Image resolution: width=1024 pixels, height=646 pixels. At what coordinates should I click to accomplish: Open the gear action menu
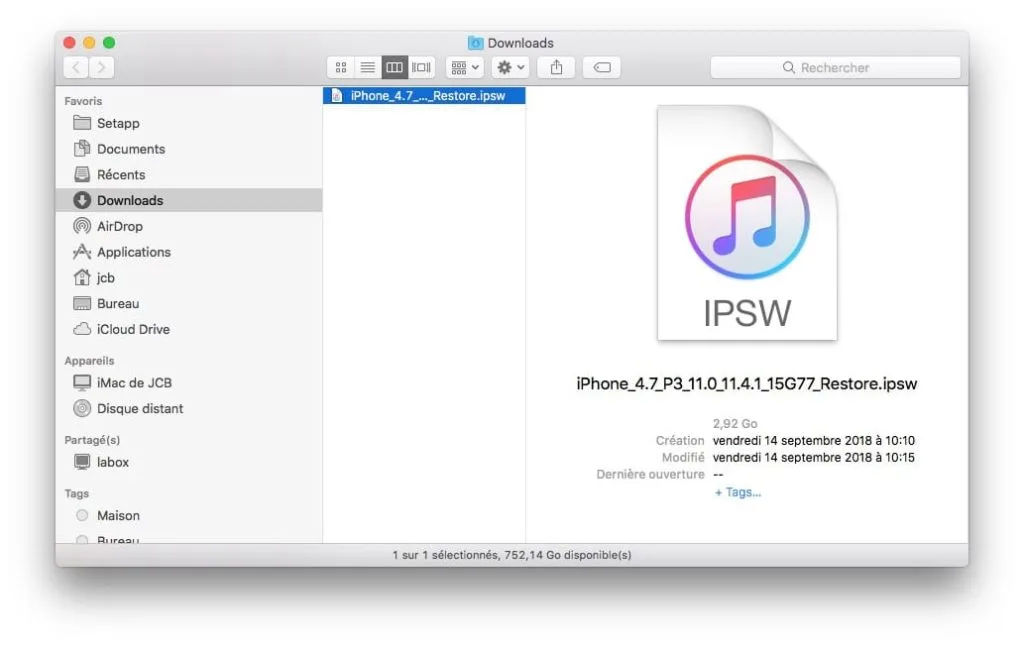[x=510, y=67]
